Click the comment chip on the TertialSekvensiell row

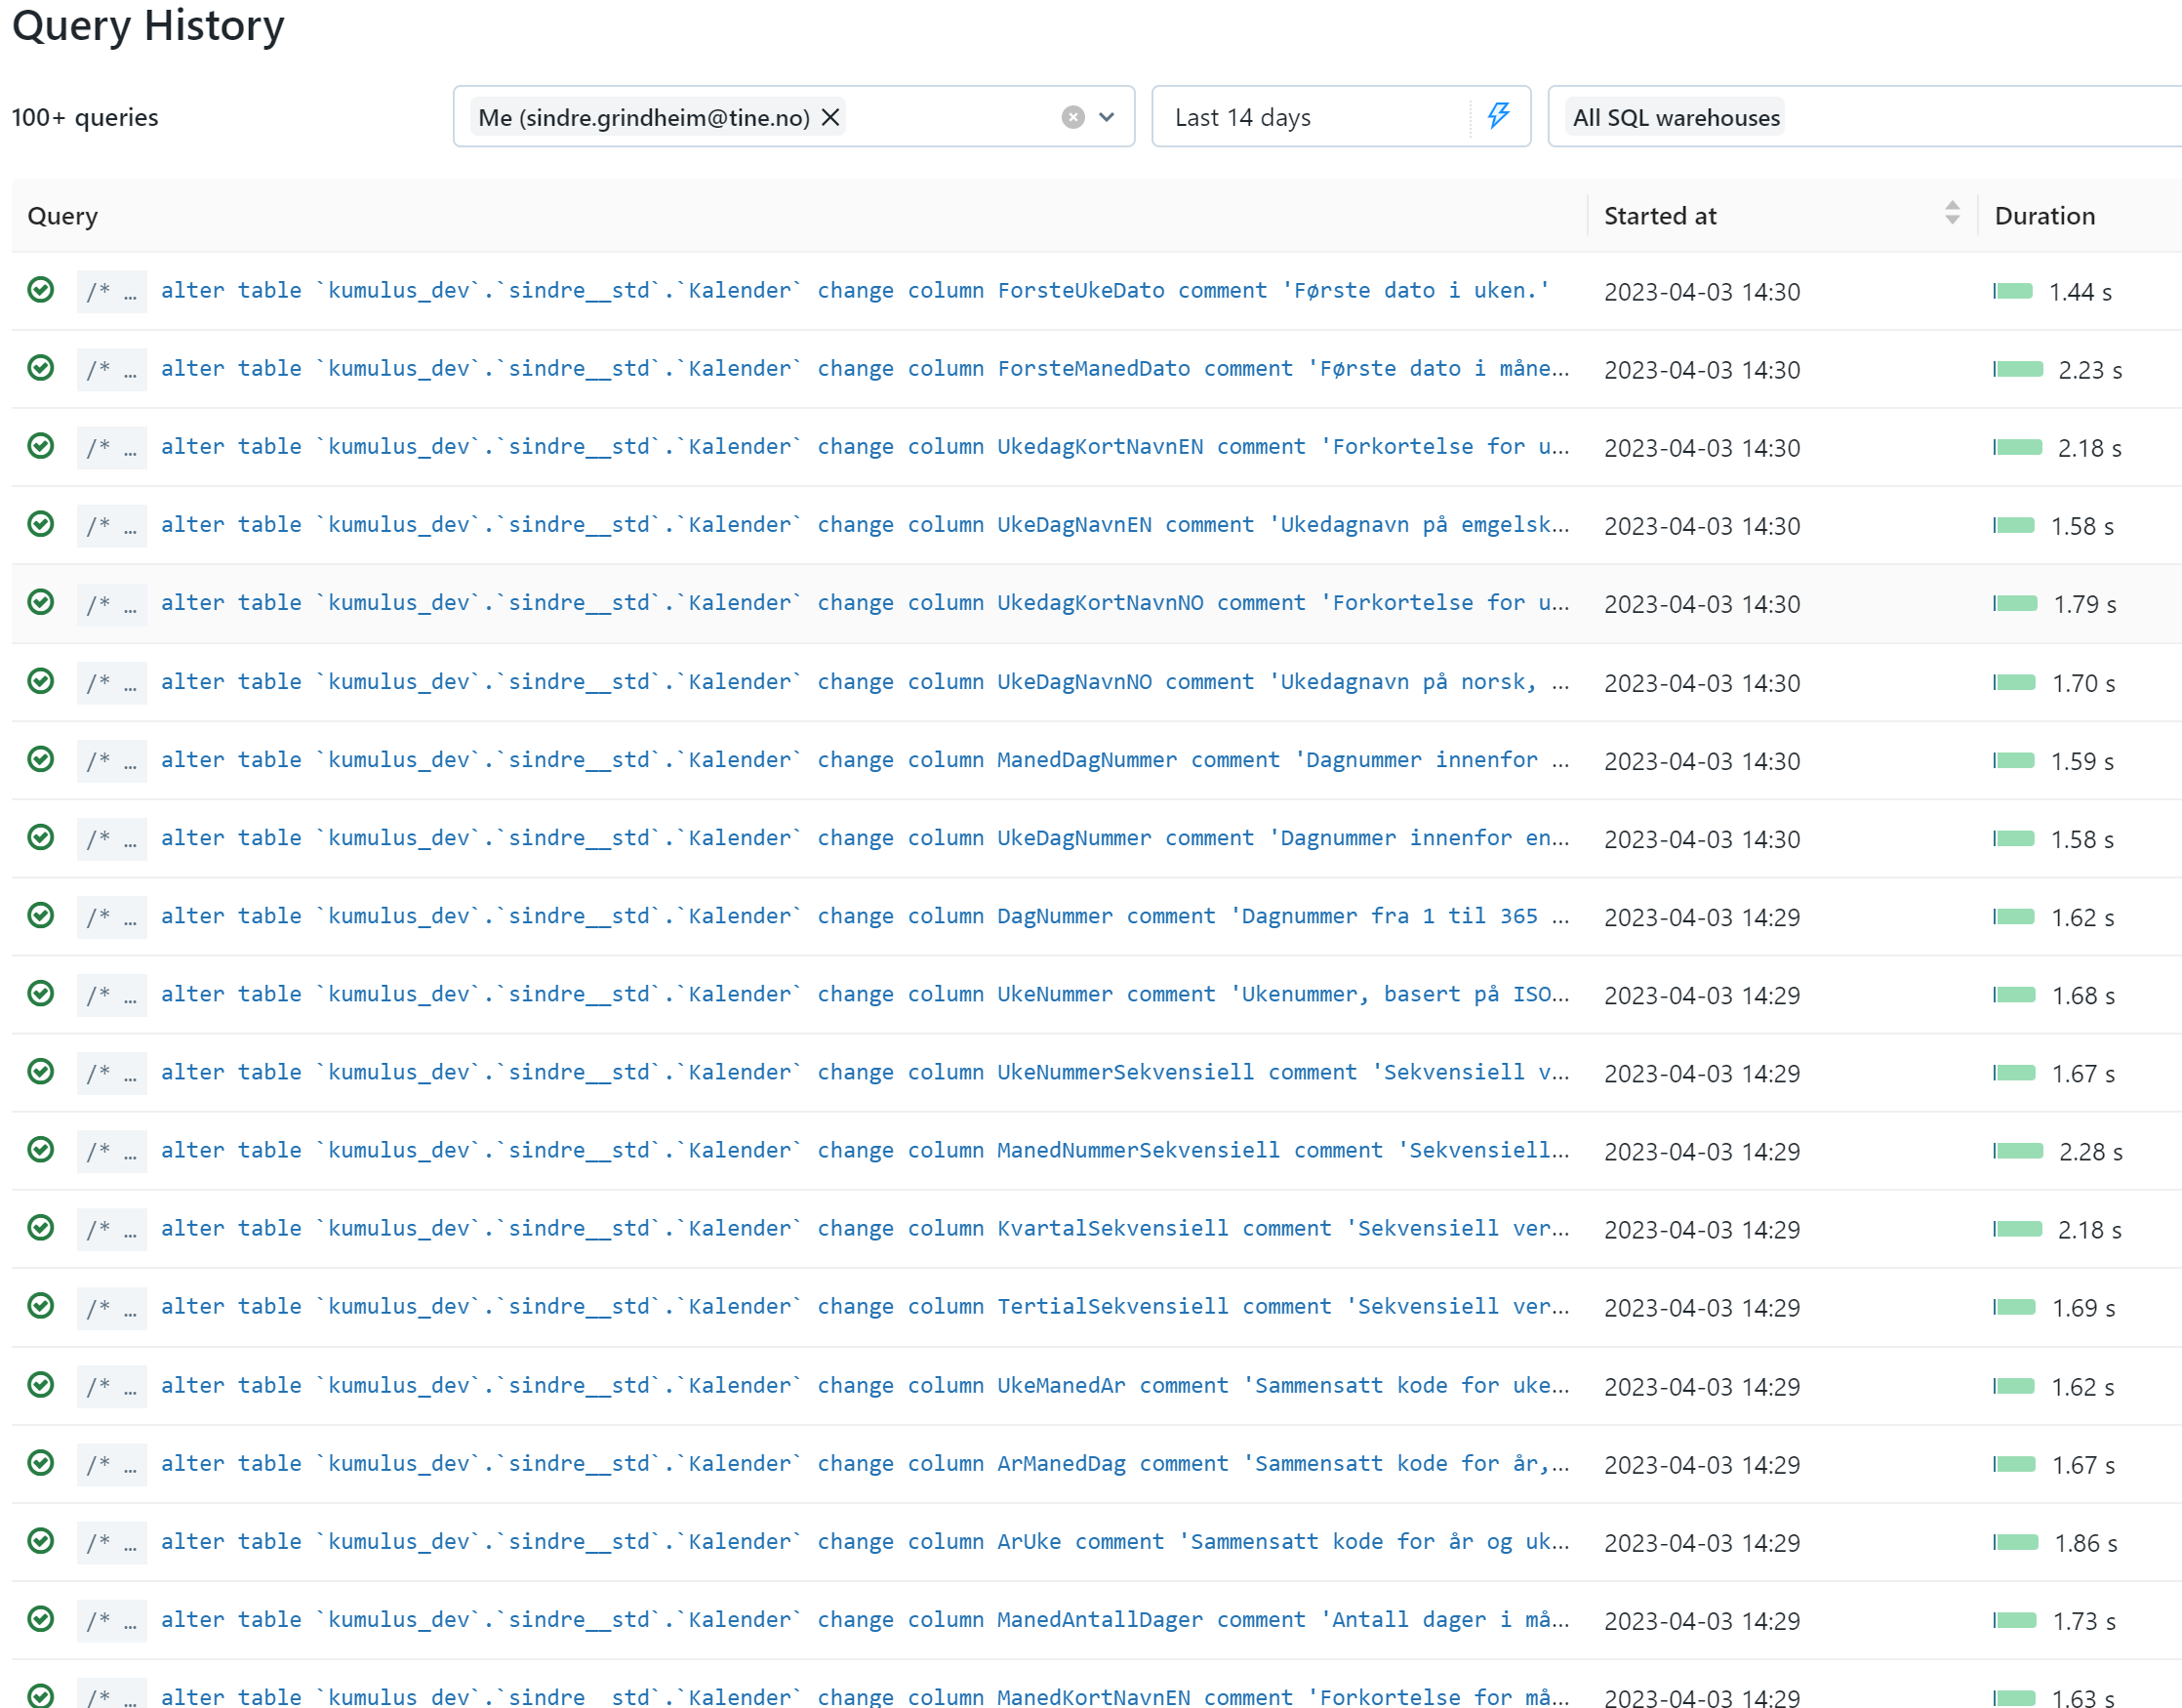pos(111,1307)
